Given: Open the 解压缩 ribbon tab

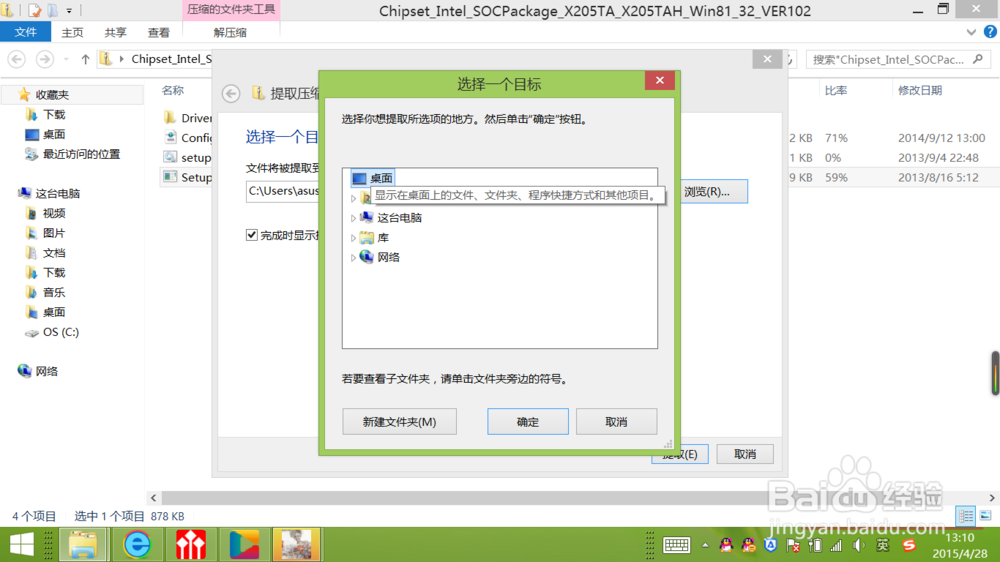Looking at the screenshot, I should (x=230, y=33).
